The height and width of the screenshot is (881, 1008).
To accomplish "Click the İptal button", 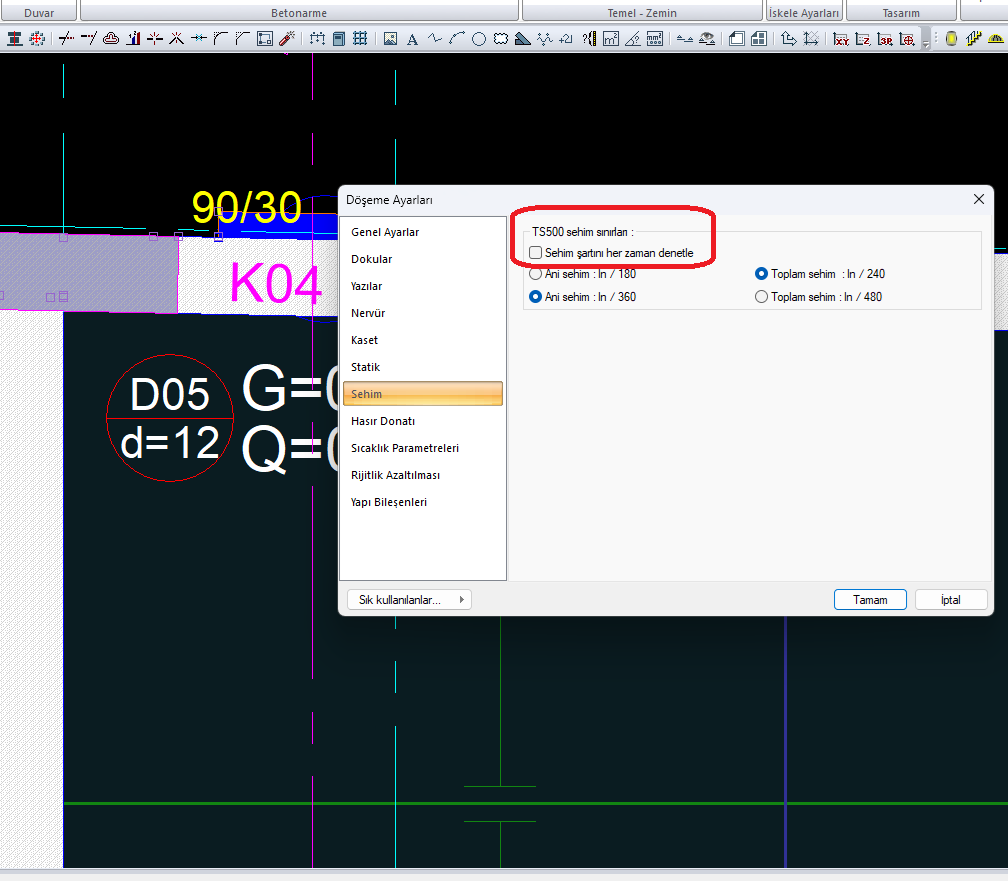I will tap(951, 600).
